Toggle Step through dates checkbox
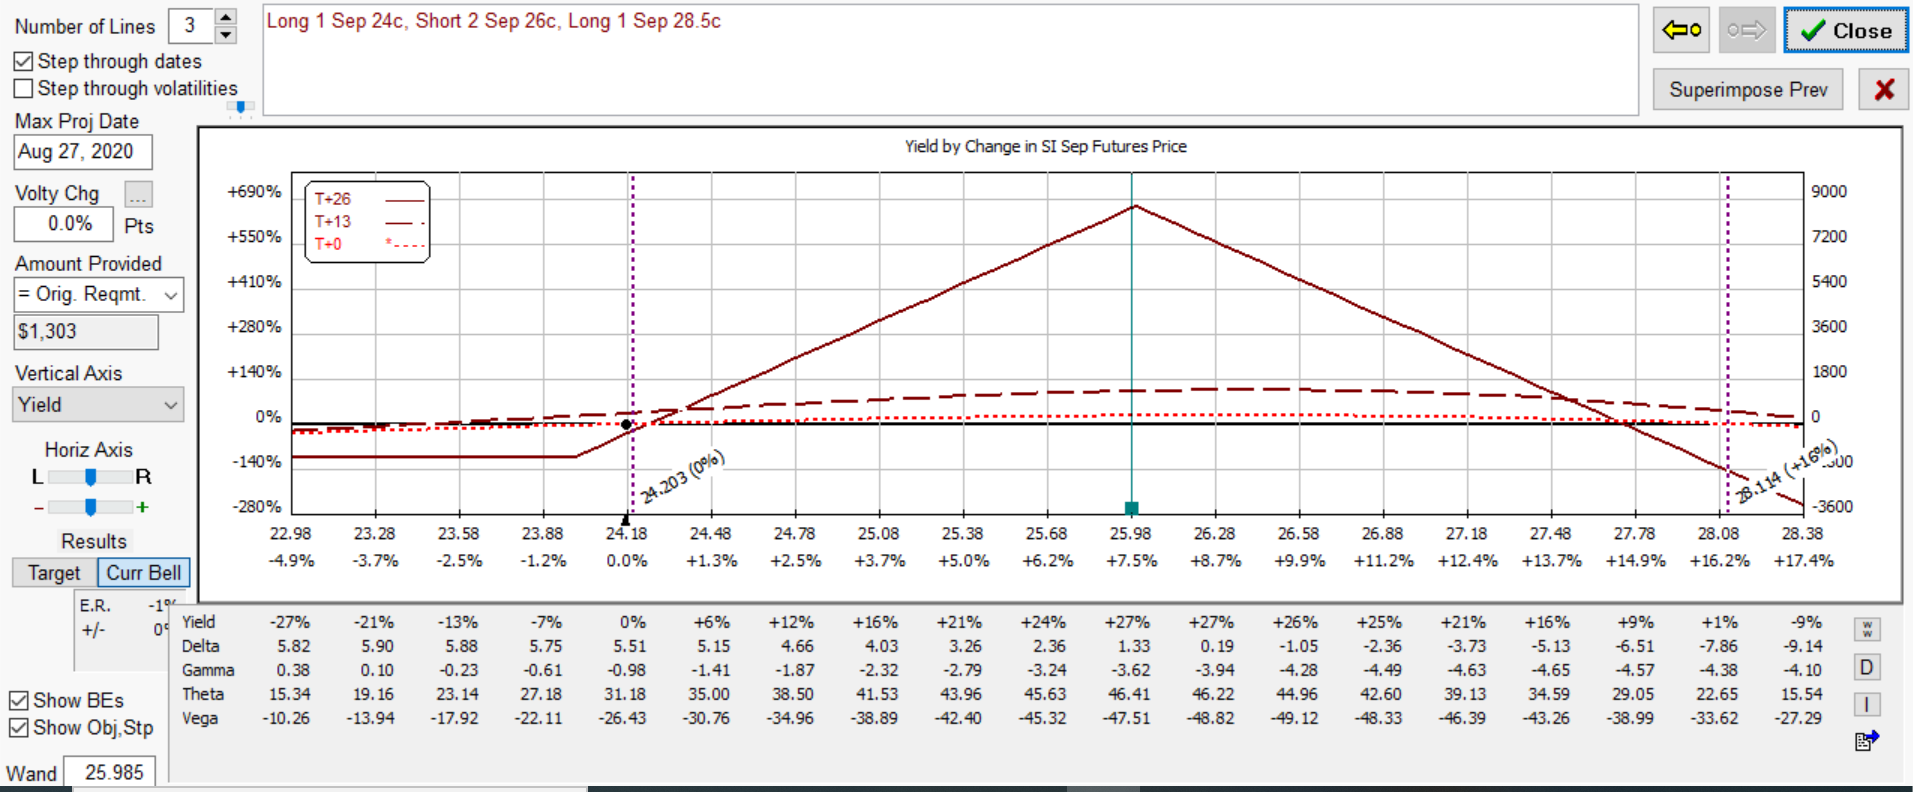1913x792 pixels. [x=23, y=62]
